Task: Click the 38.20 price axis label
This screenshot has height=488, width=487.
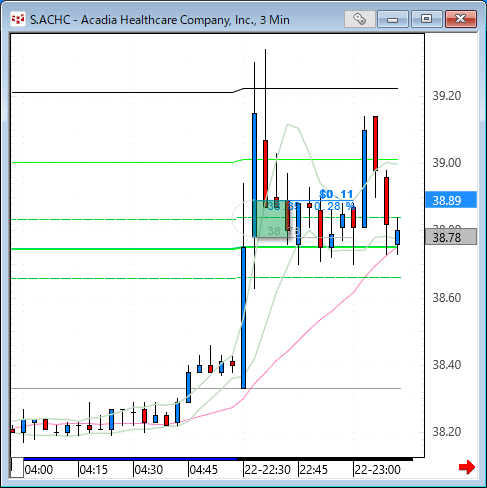Action: click(x=447, y=432)
